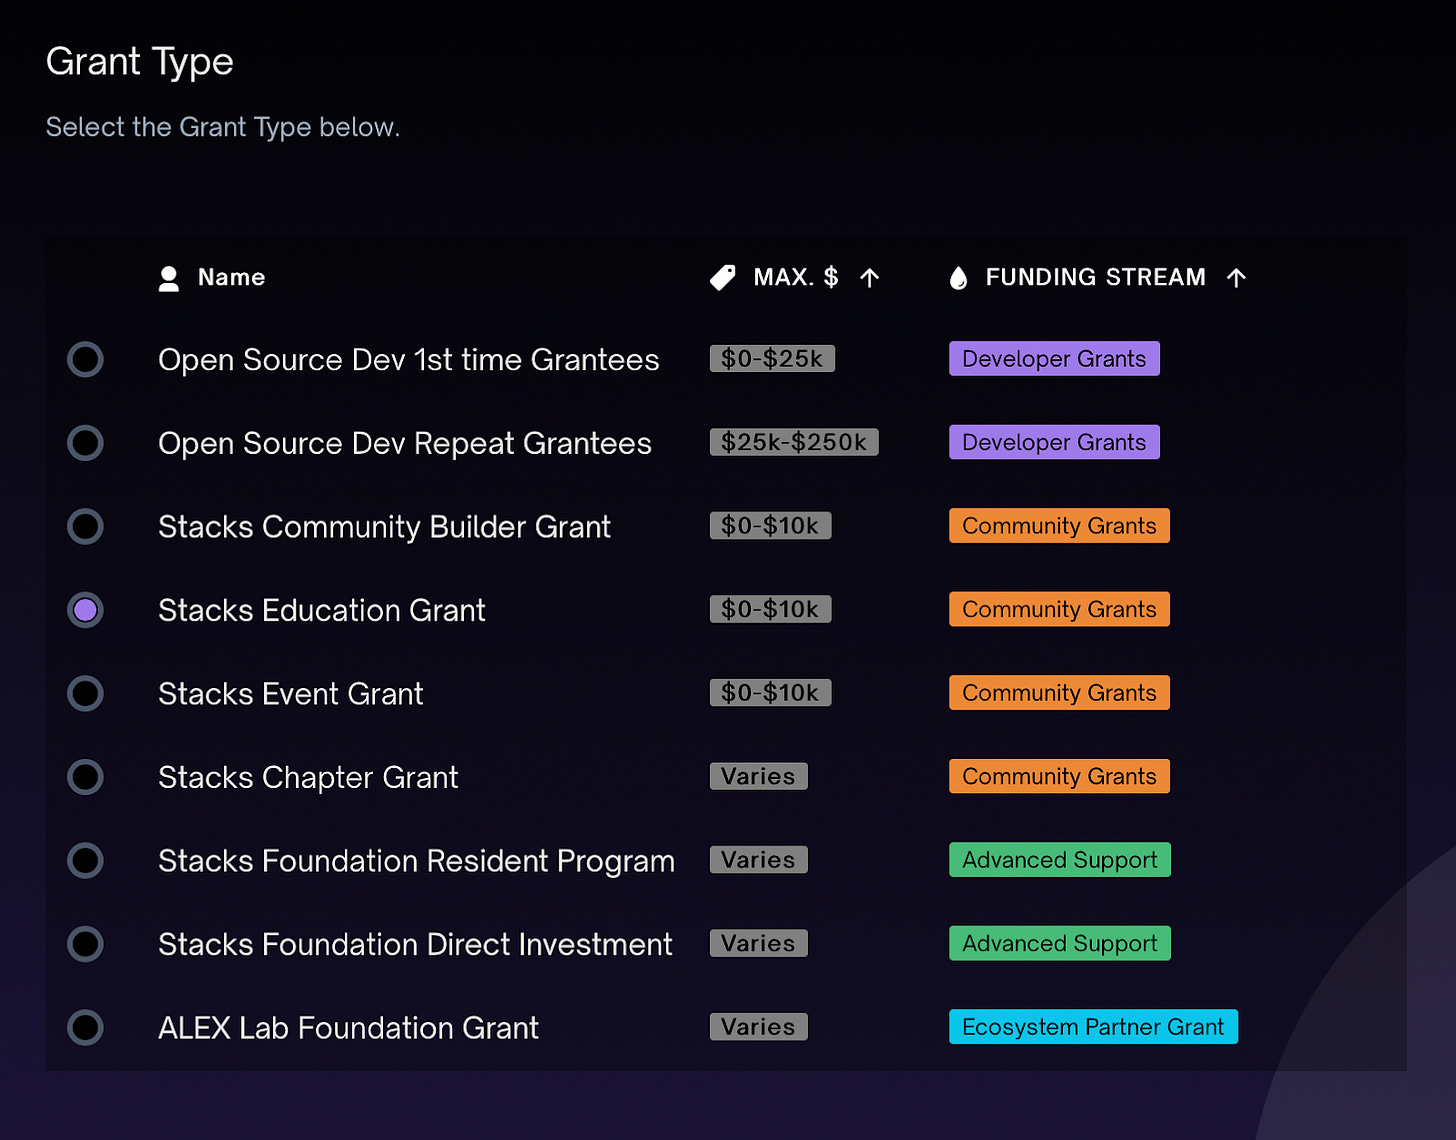The image size is (1456, 1140).
Task: Click the Varies badge for Stacks Chapter Grant
Action: click(758, 776)
